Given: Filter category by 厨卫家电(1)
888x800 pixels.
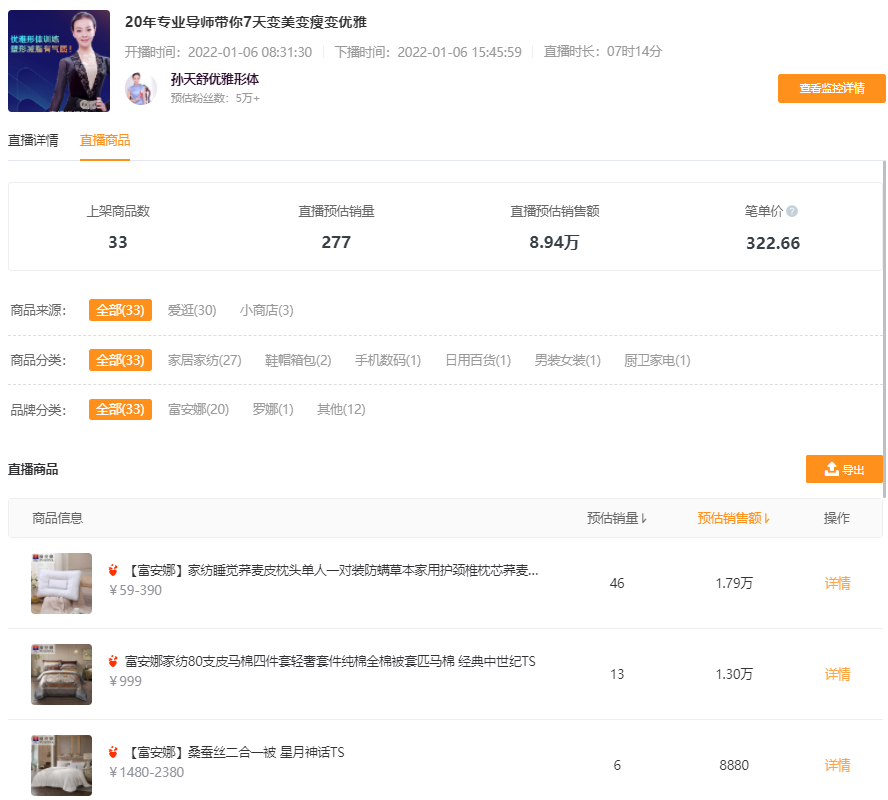Looking at the screenshot, I should pos(657,360).
